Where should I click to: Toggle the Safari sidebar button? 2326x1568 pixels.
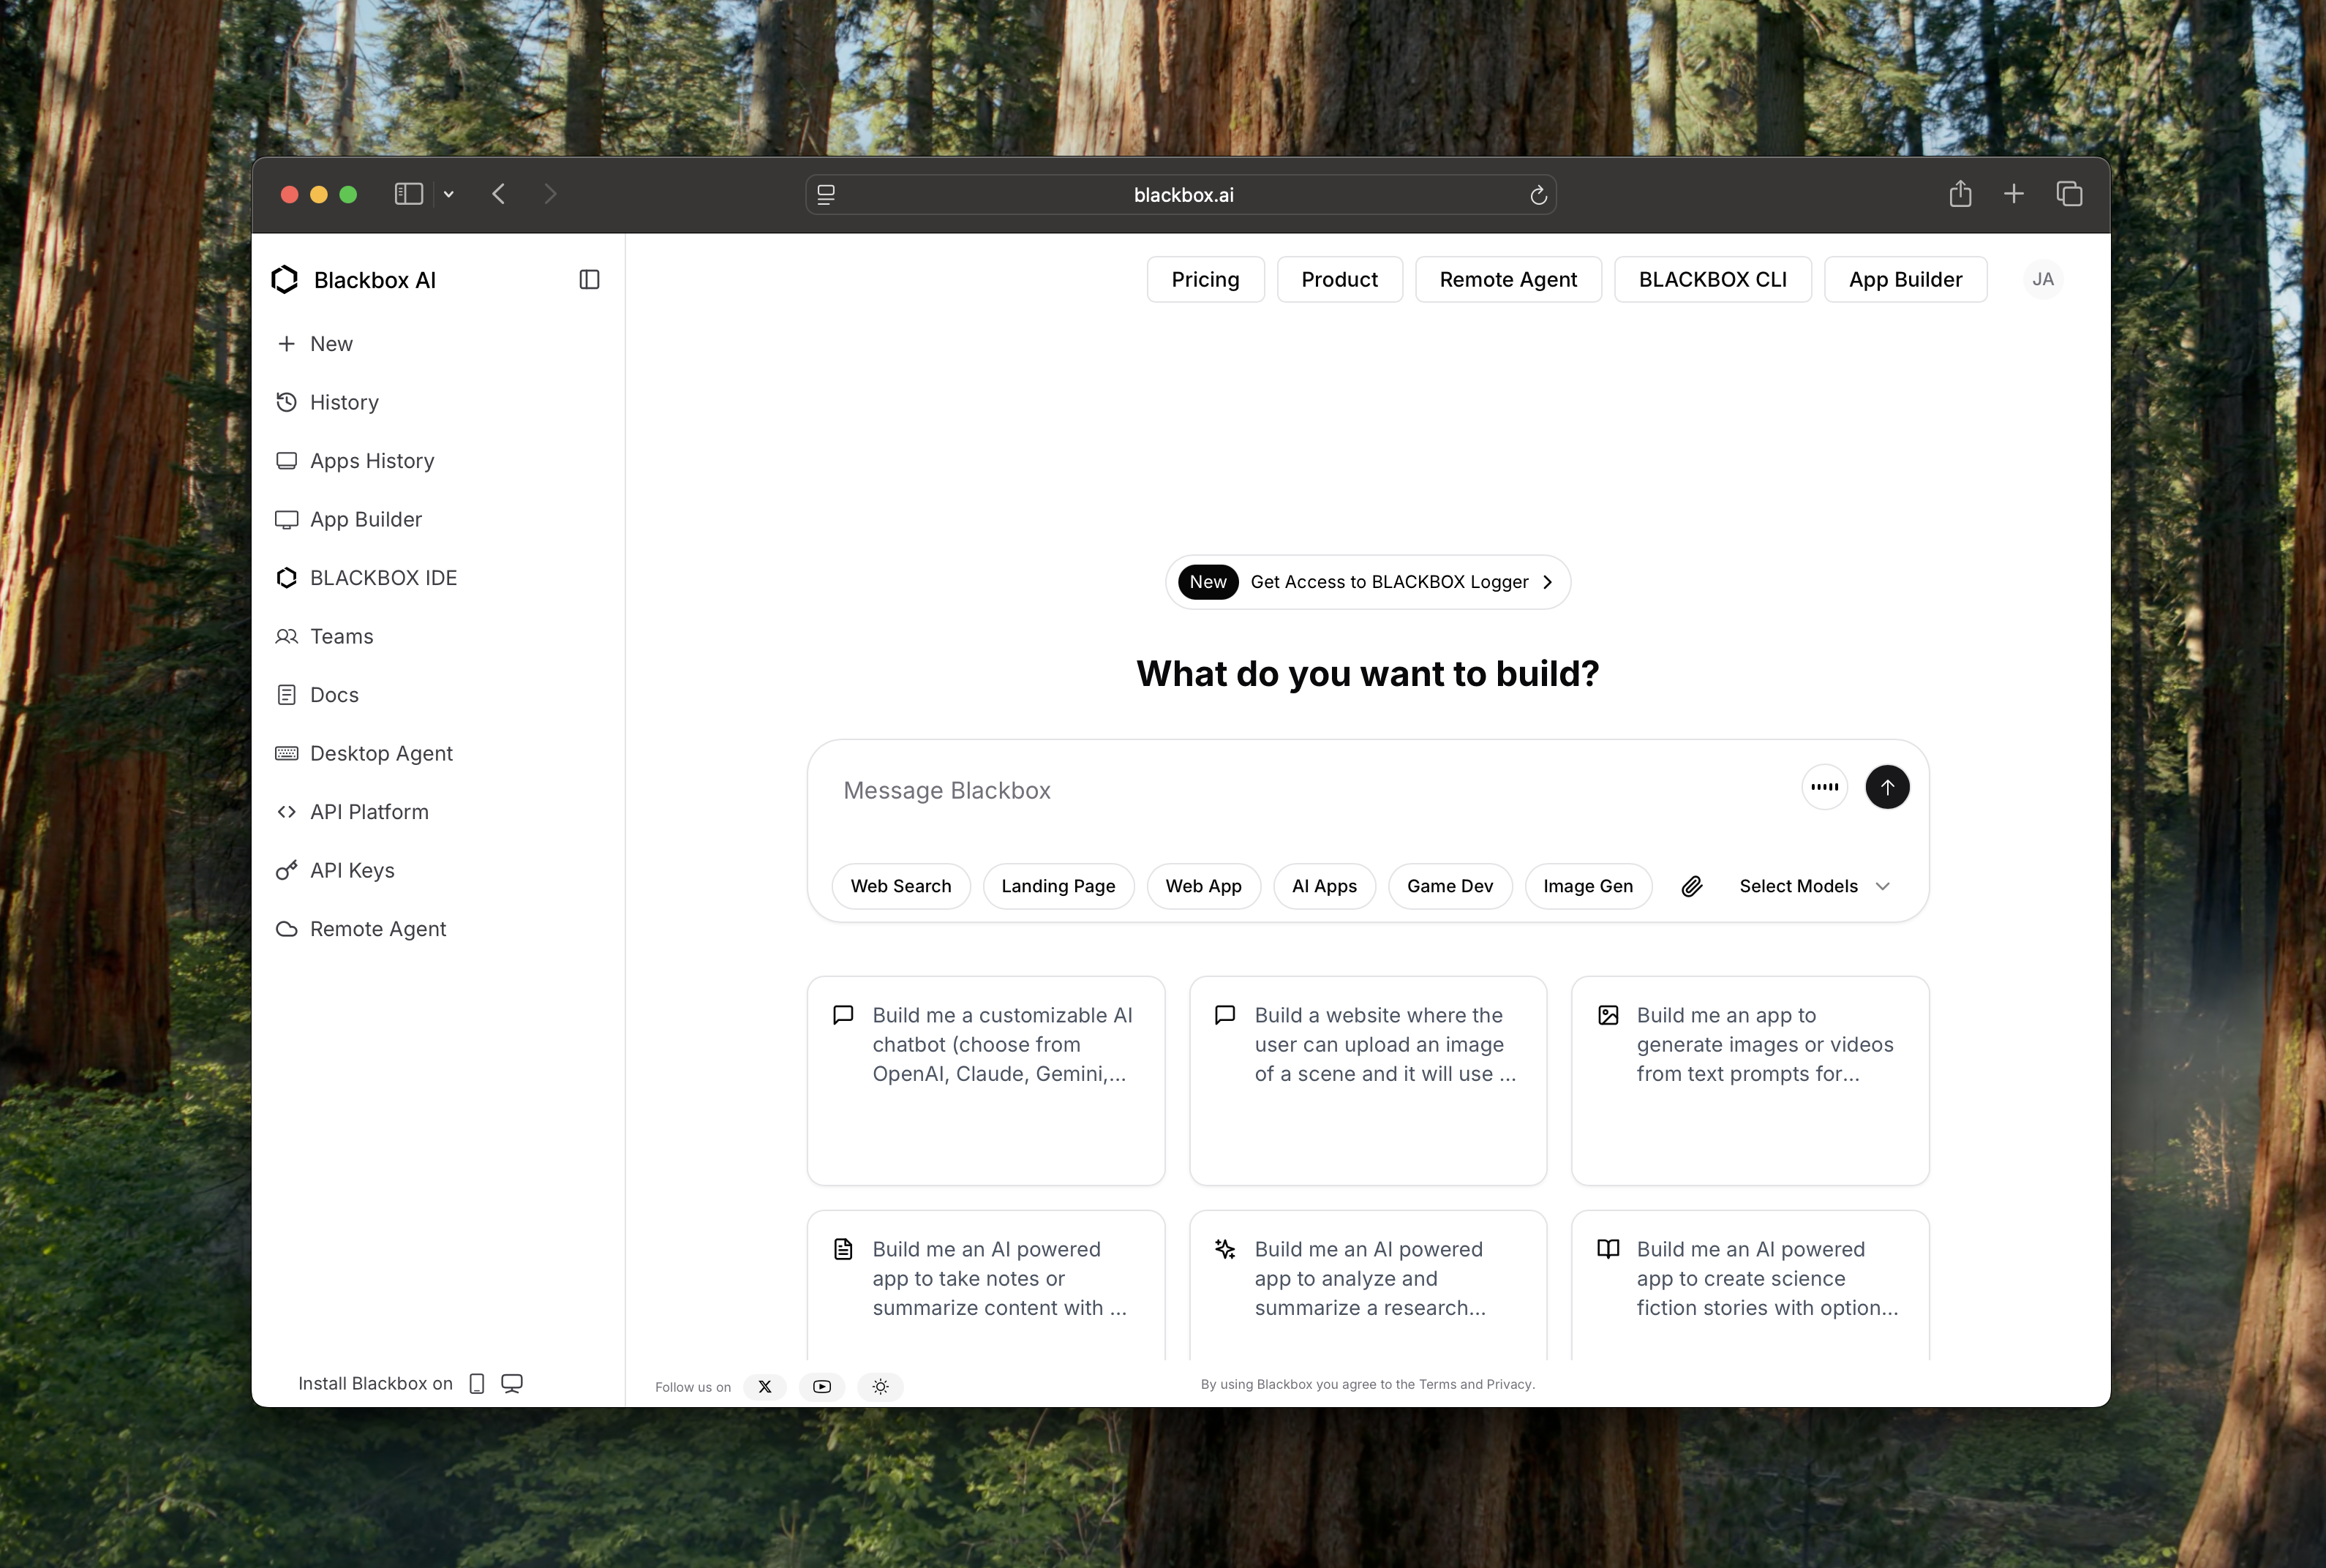pos(408,194)
